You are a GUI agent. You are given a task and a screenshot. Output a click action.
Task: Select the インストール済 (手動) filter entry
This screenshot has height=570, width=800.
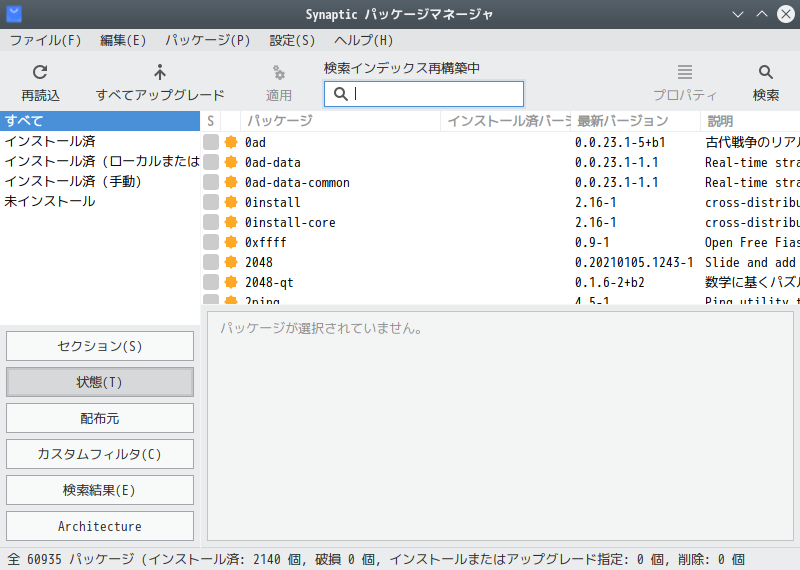pos(100,181)
